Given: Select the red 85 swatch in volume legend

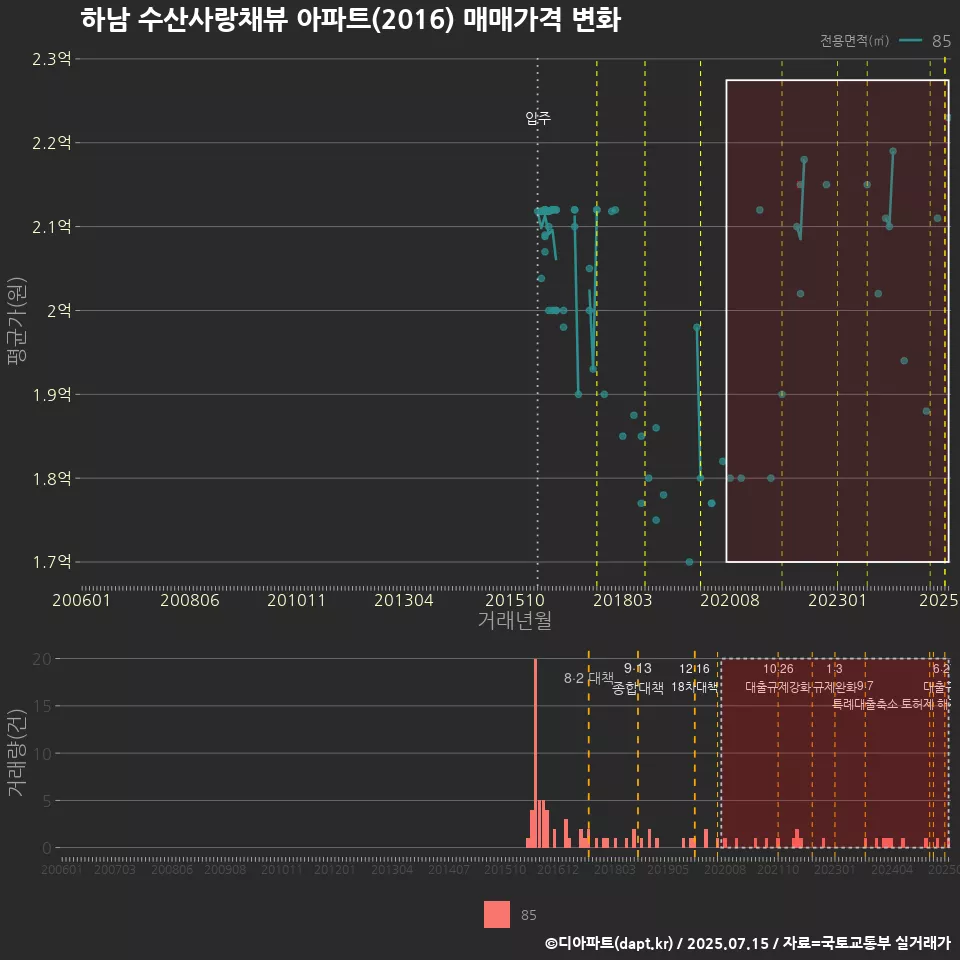Looking at the screenshot, I should coord(497,914).
